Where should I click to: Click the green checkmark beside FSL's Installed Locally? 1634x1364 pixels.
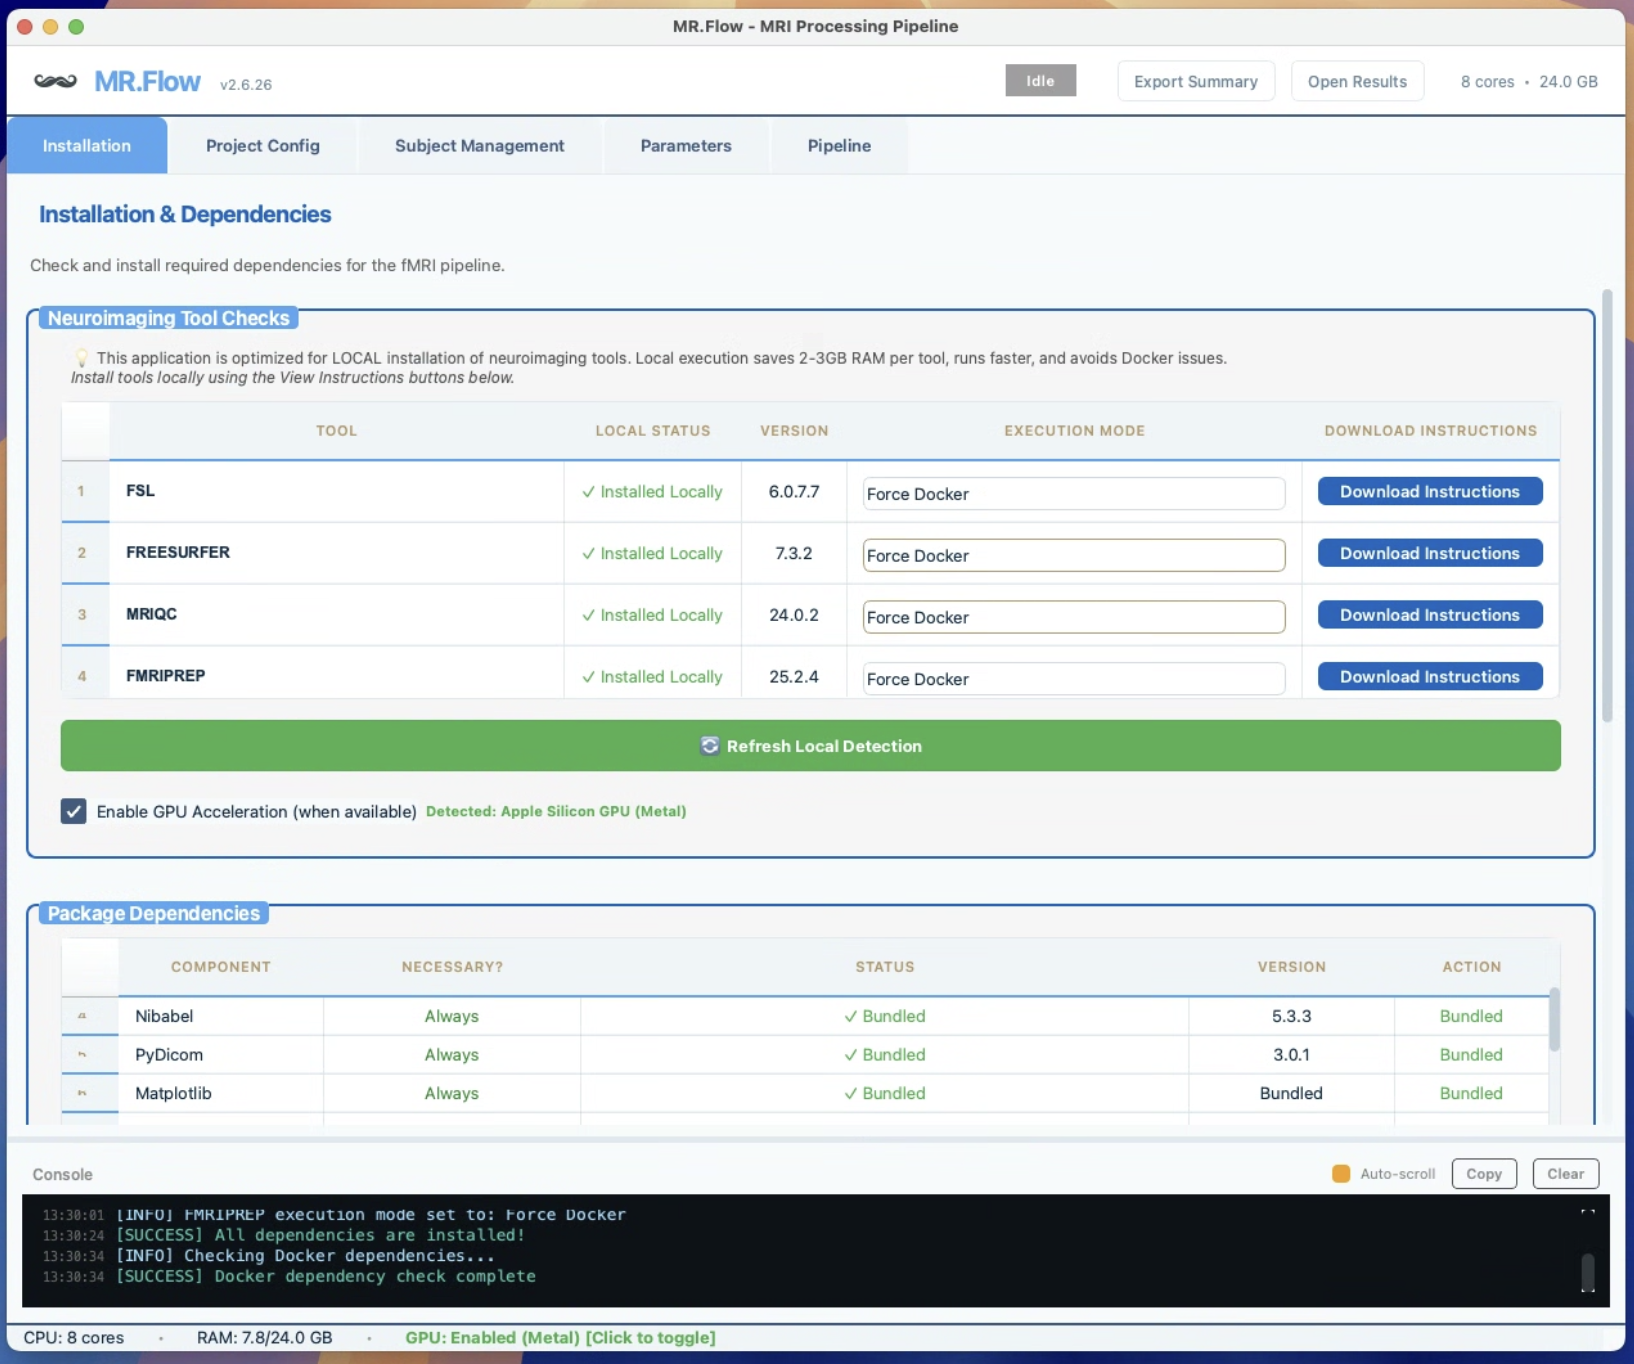589,491
